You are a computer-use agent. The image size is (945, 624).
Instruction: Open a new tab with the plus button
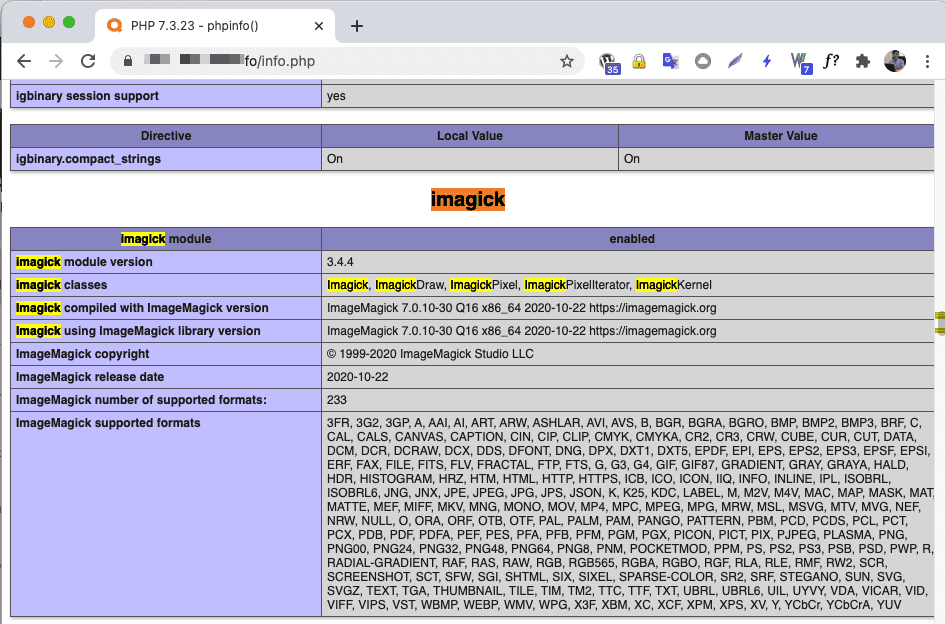(357, 26)
